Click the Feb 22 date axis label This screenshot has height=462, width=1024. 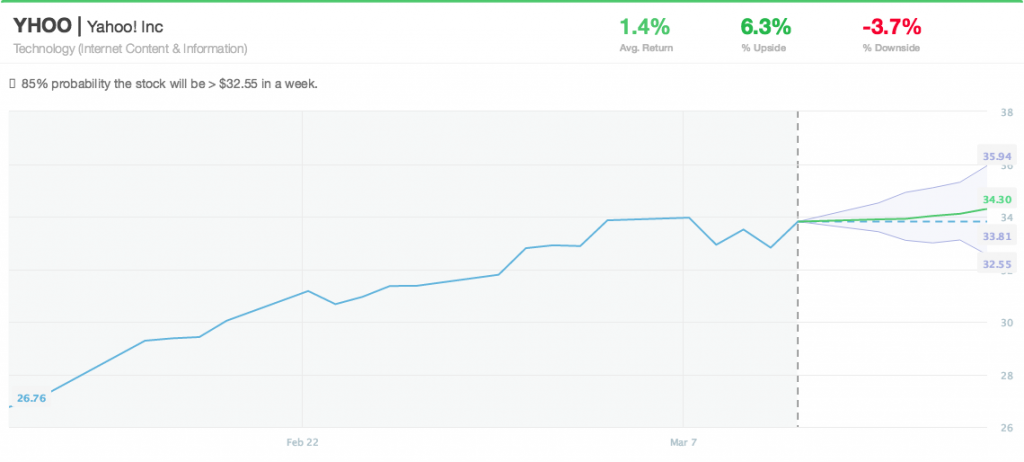(302, 442)
